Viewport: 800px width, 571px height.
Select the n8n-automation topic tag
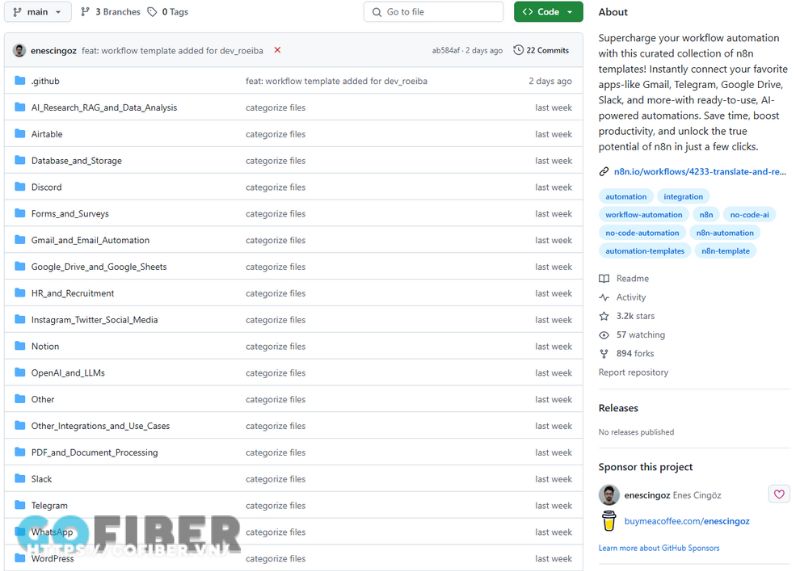[725, 233]
